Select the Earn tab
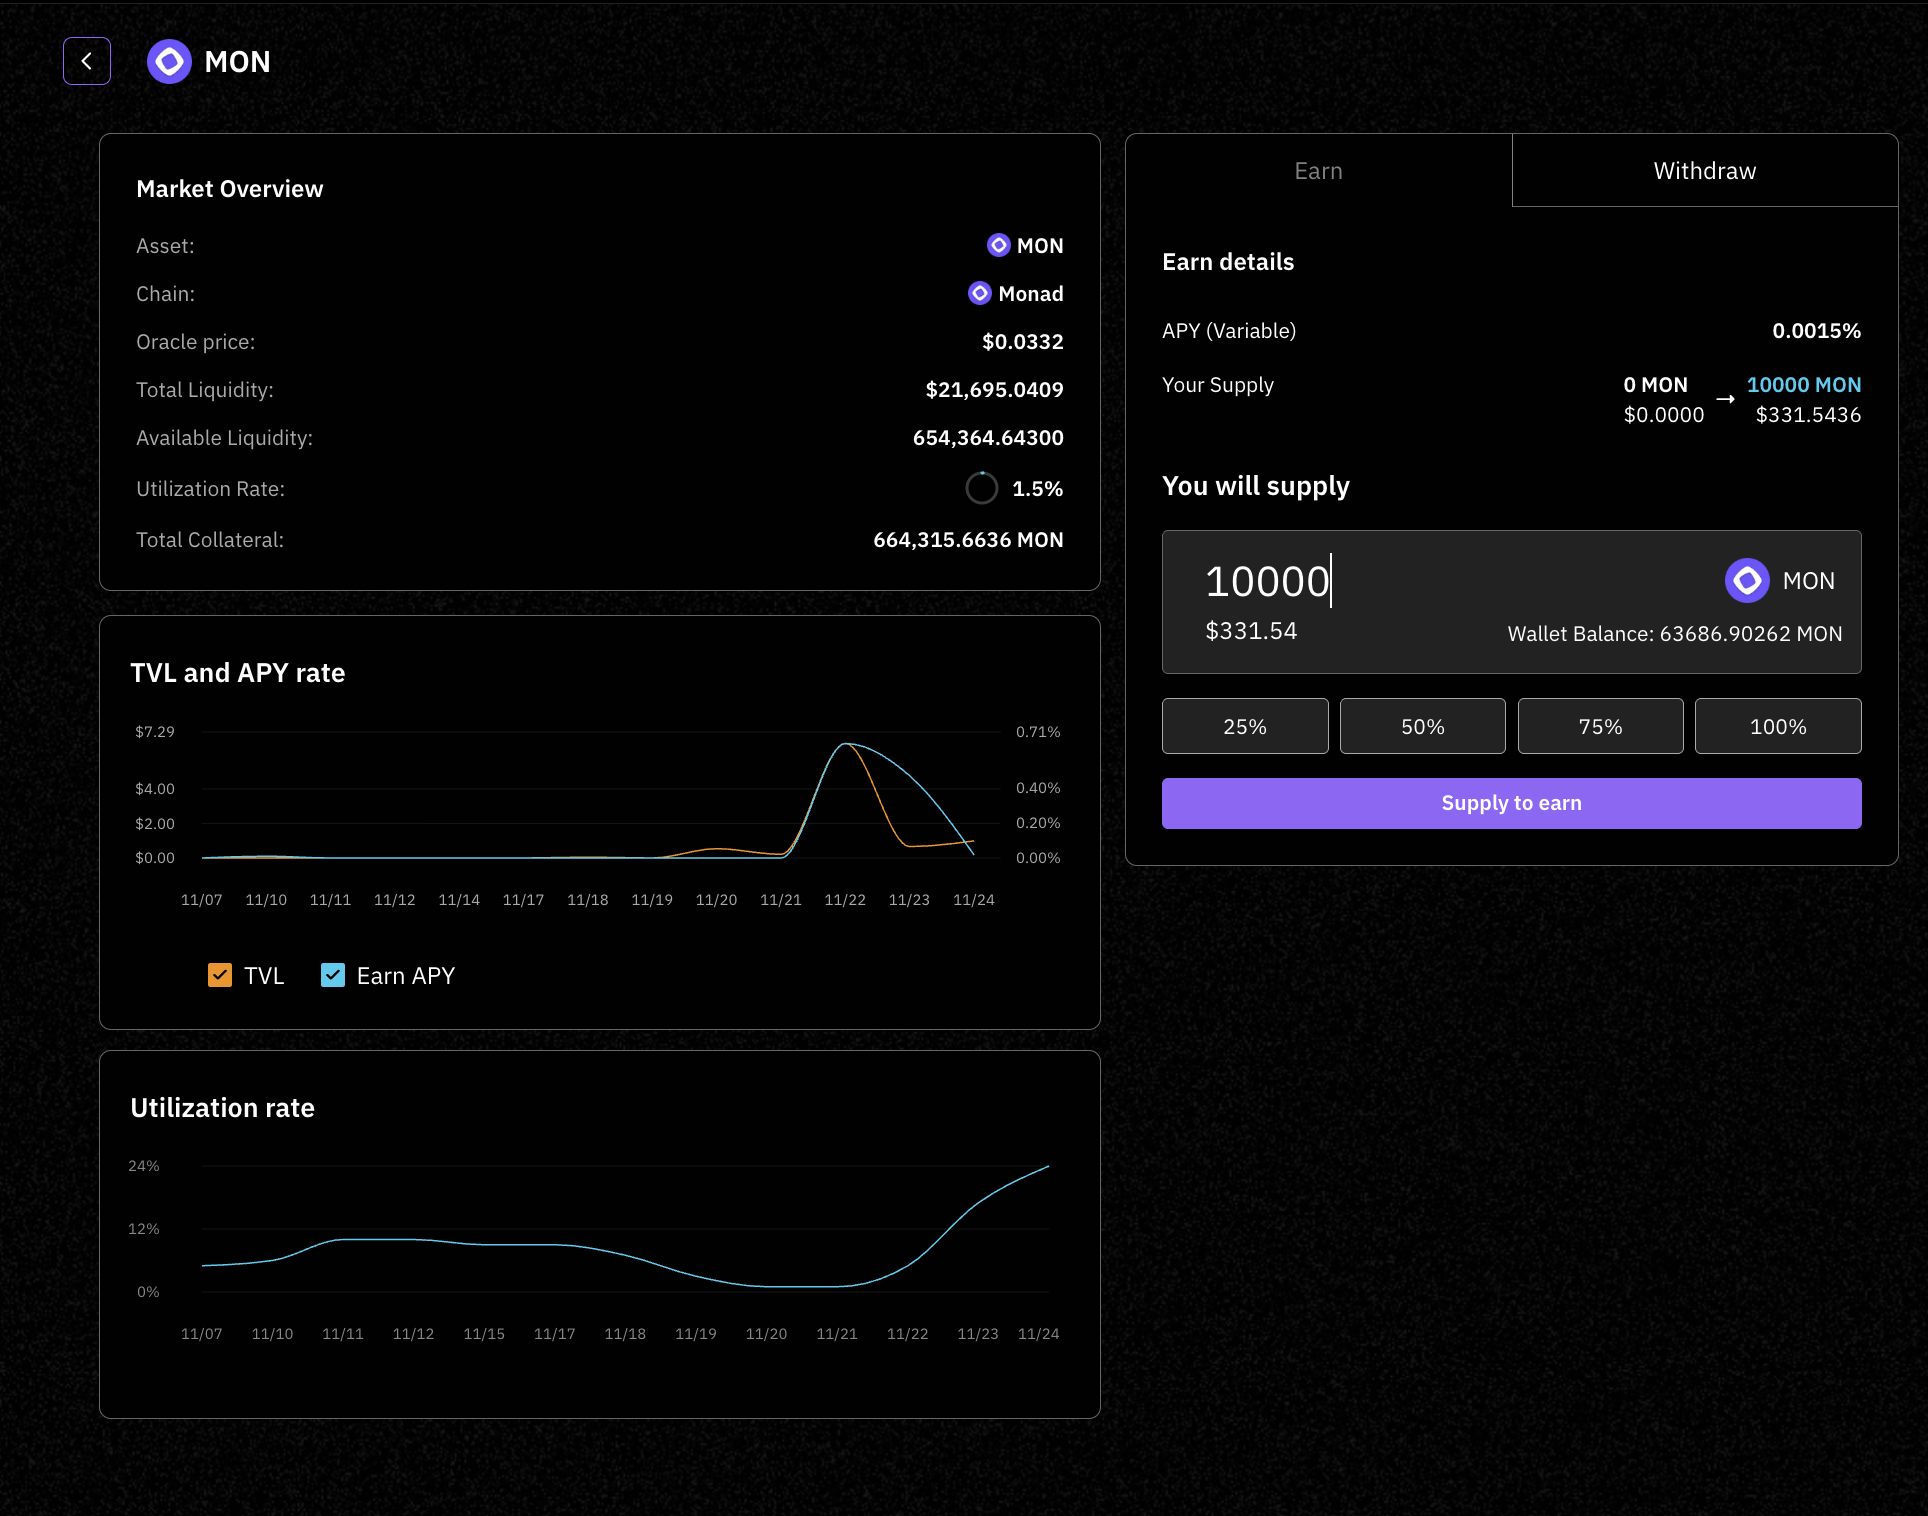Viewport: 1928px width, 1516px height. [1318, 171]
